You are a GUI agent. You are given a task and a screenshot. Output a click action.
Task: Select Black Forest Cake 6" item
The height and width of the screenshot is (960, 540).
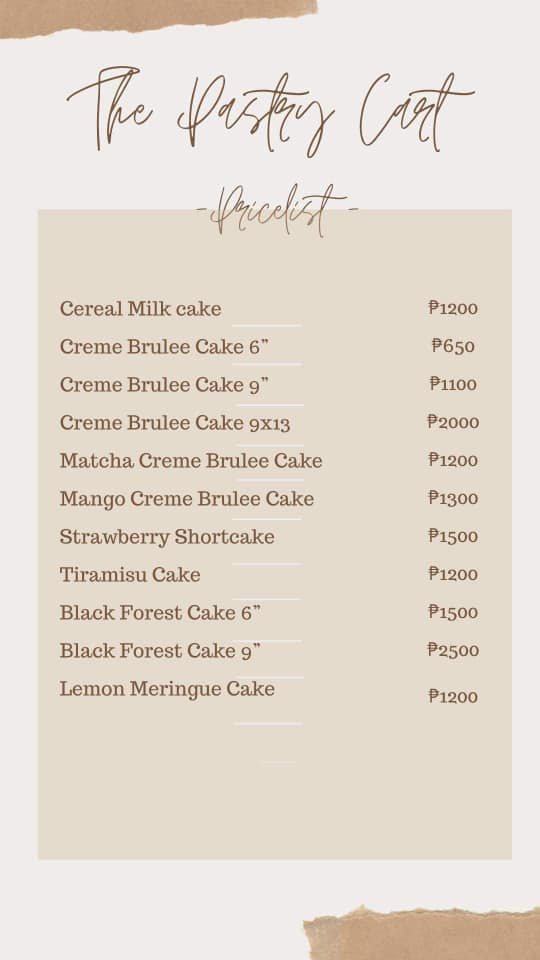point(160,612)
